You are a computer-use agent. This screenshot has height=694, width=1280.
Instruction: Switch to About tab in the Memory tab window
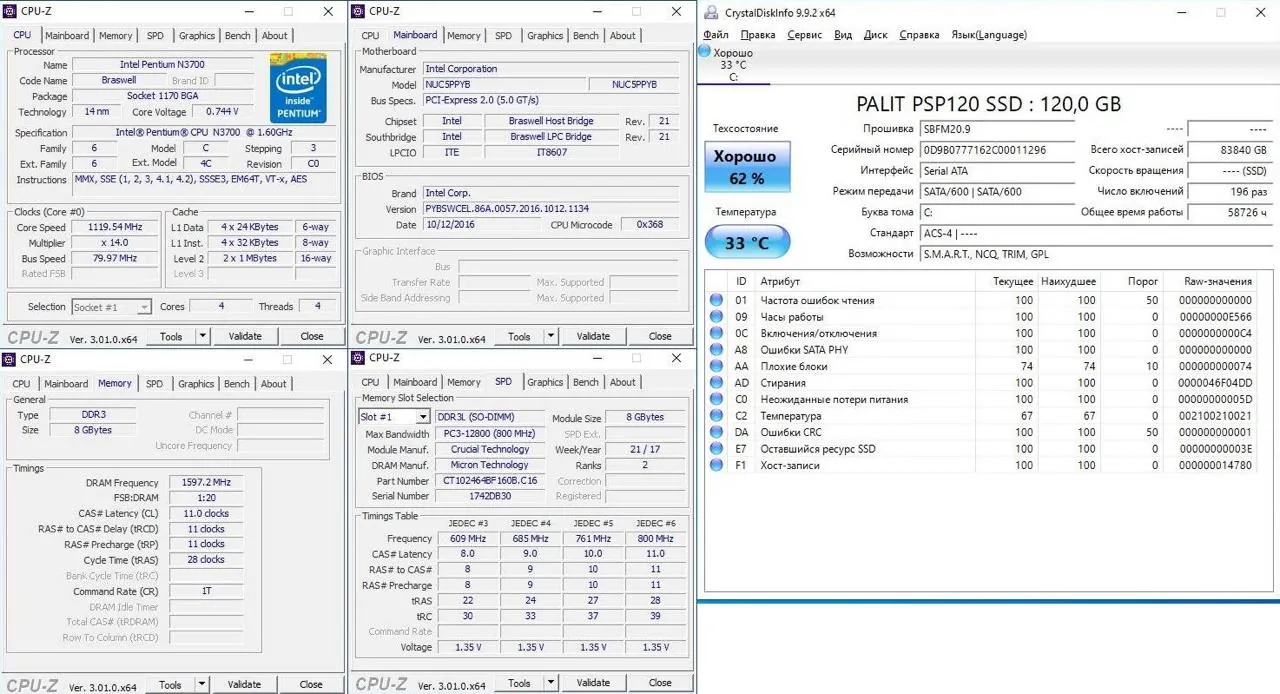(x=274, y=384)
